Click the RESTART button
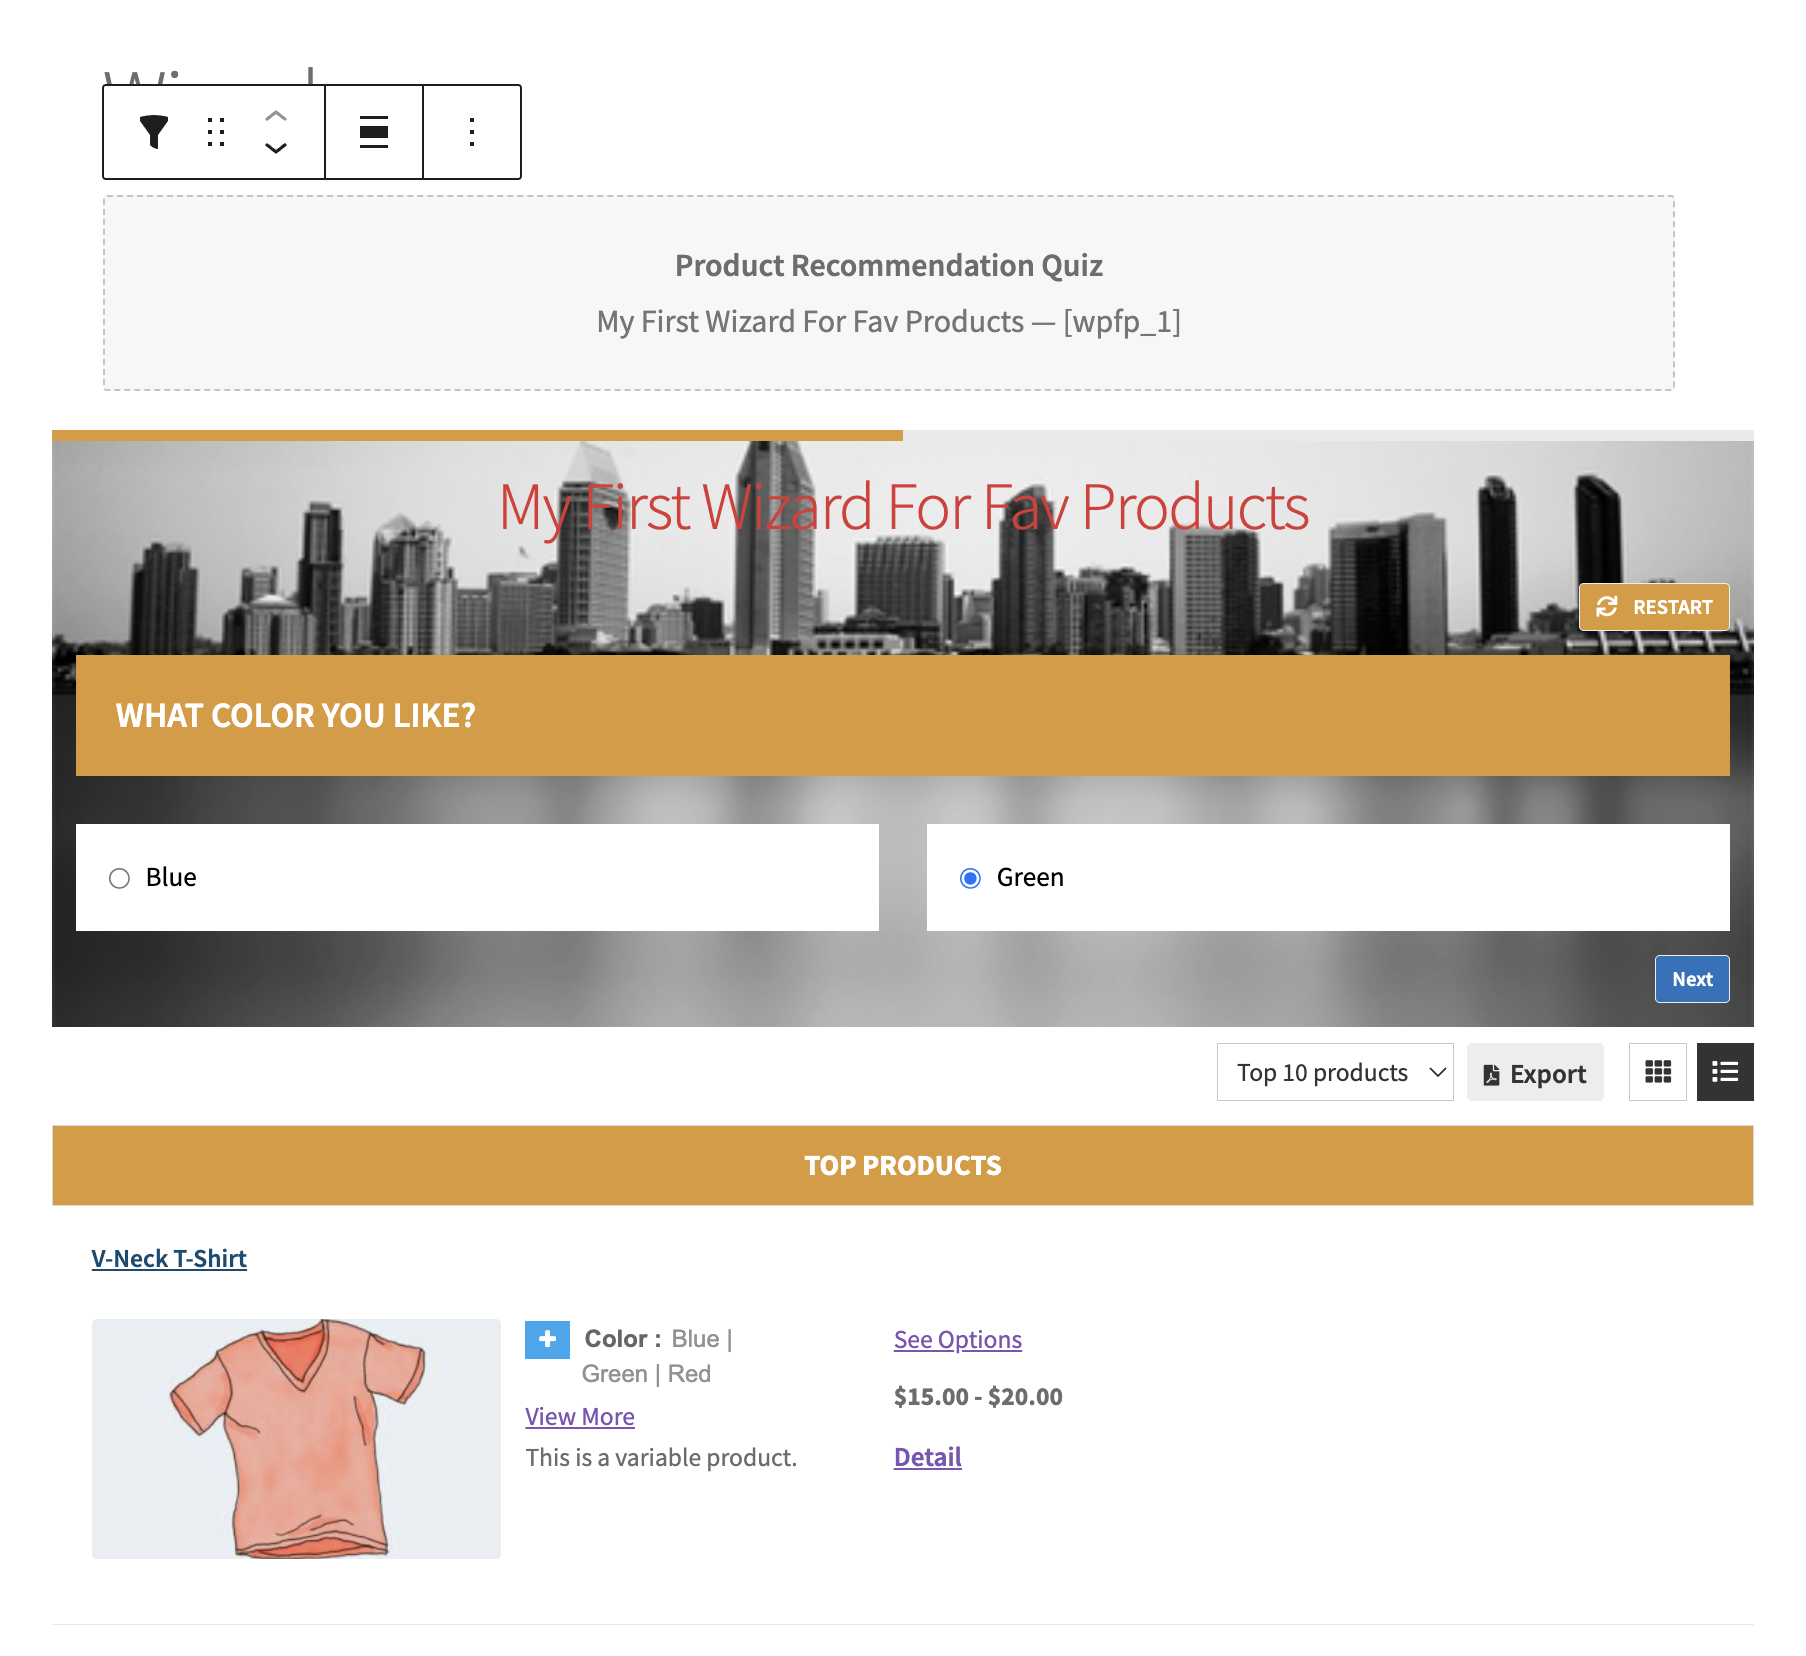Screen dimensions: 1806x1656 click(x=1654, y=607)
